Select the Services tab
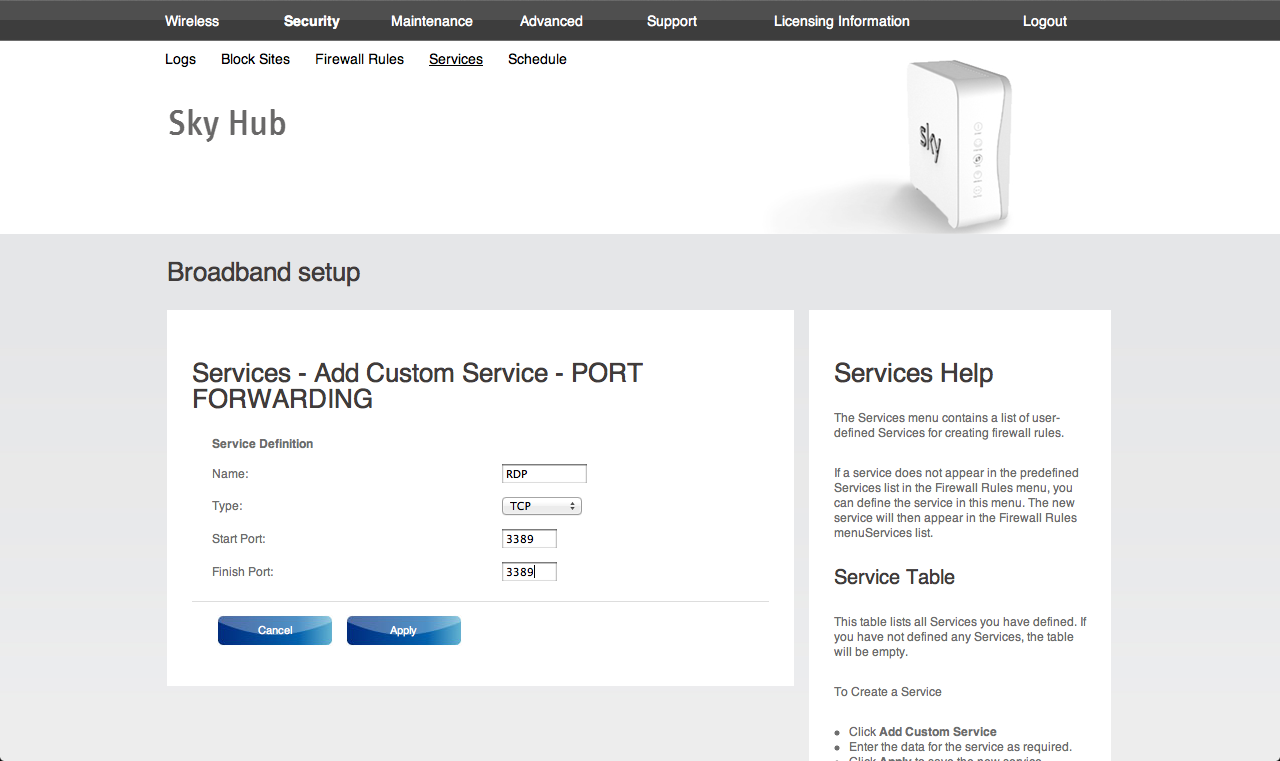 tap(456, 59)
